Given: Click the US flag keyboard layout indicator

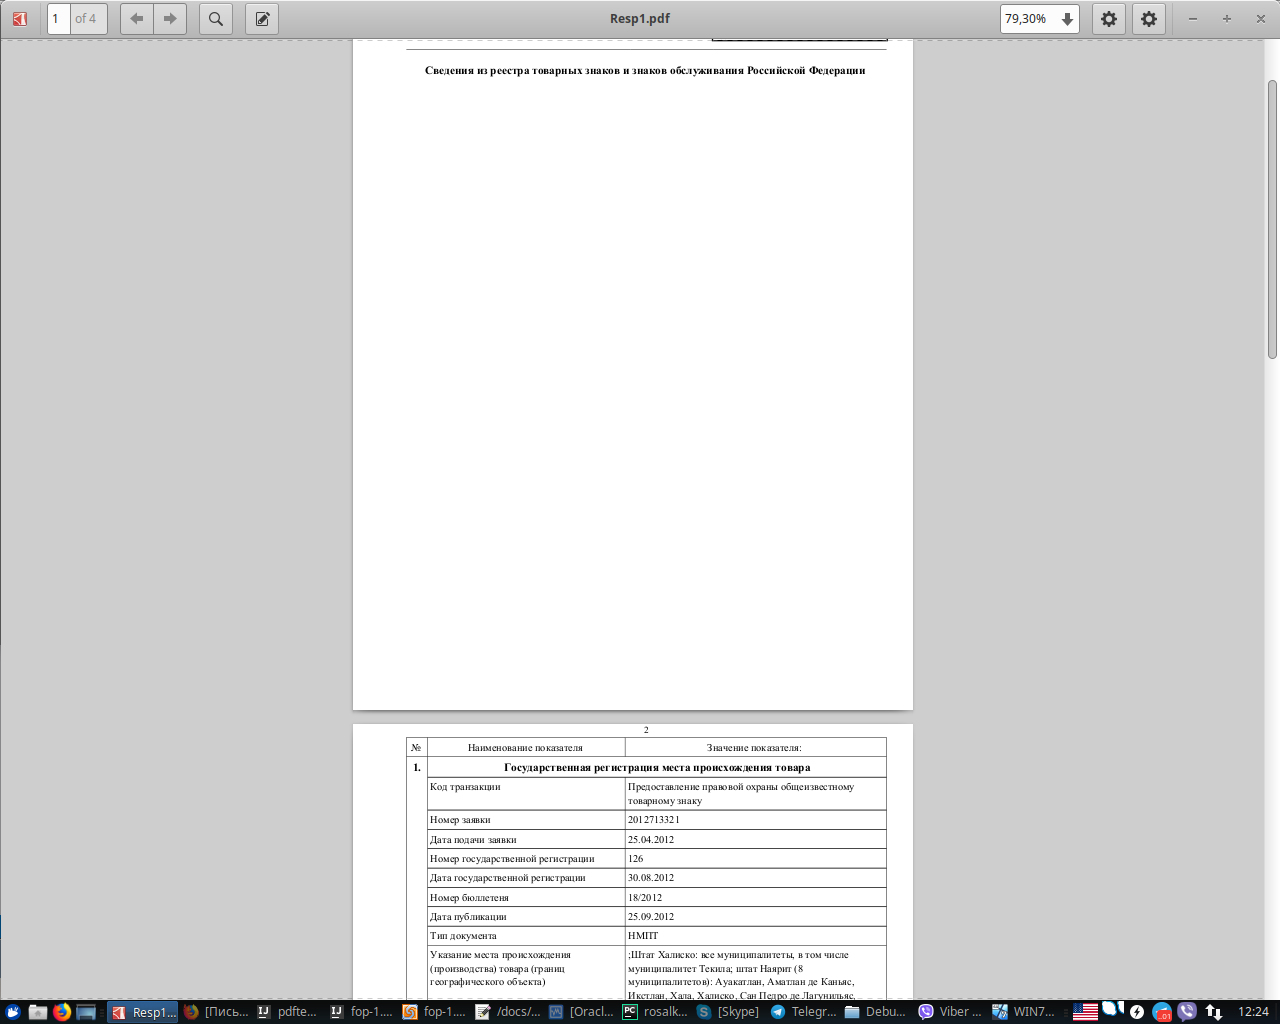Looking at the screenshot, I should pyautogui.click(x=1085, y=1012).
